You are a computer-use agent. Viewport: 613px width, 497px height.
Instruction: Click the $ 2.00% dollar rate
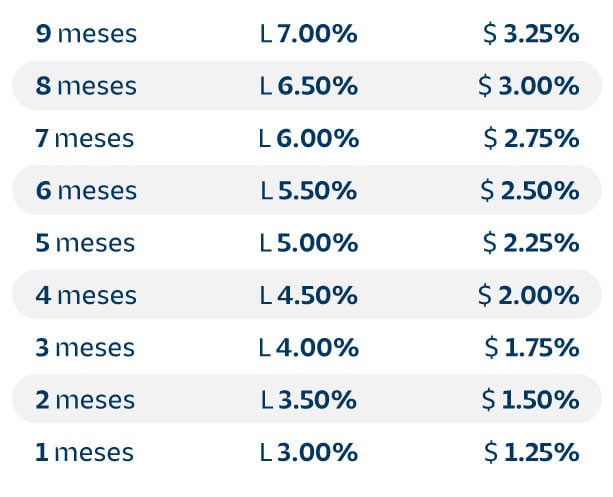pos(529,296)
